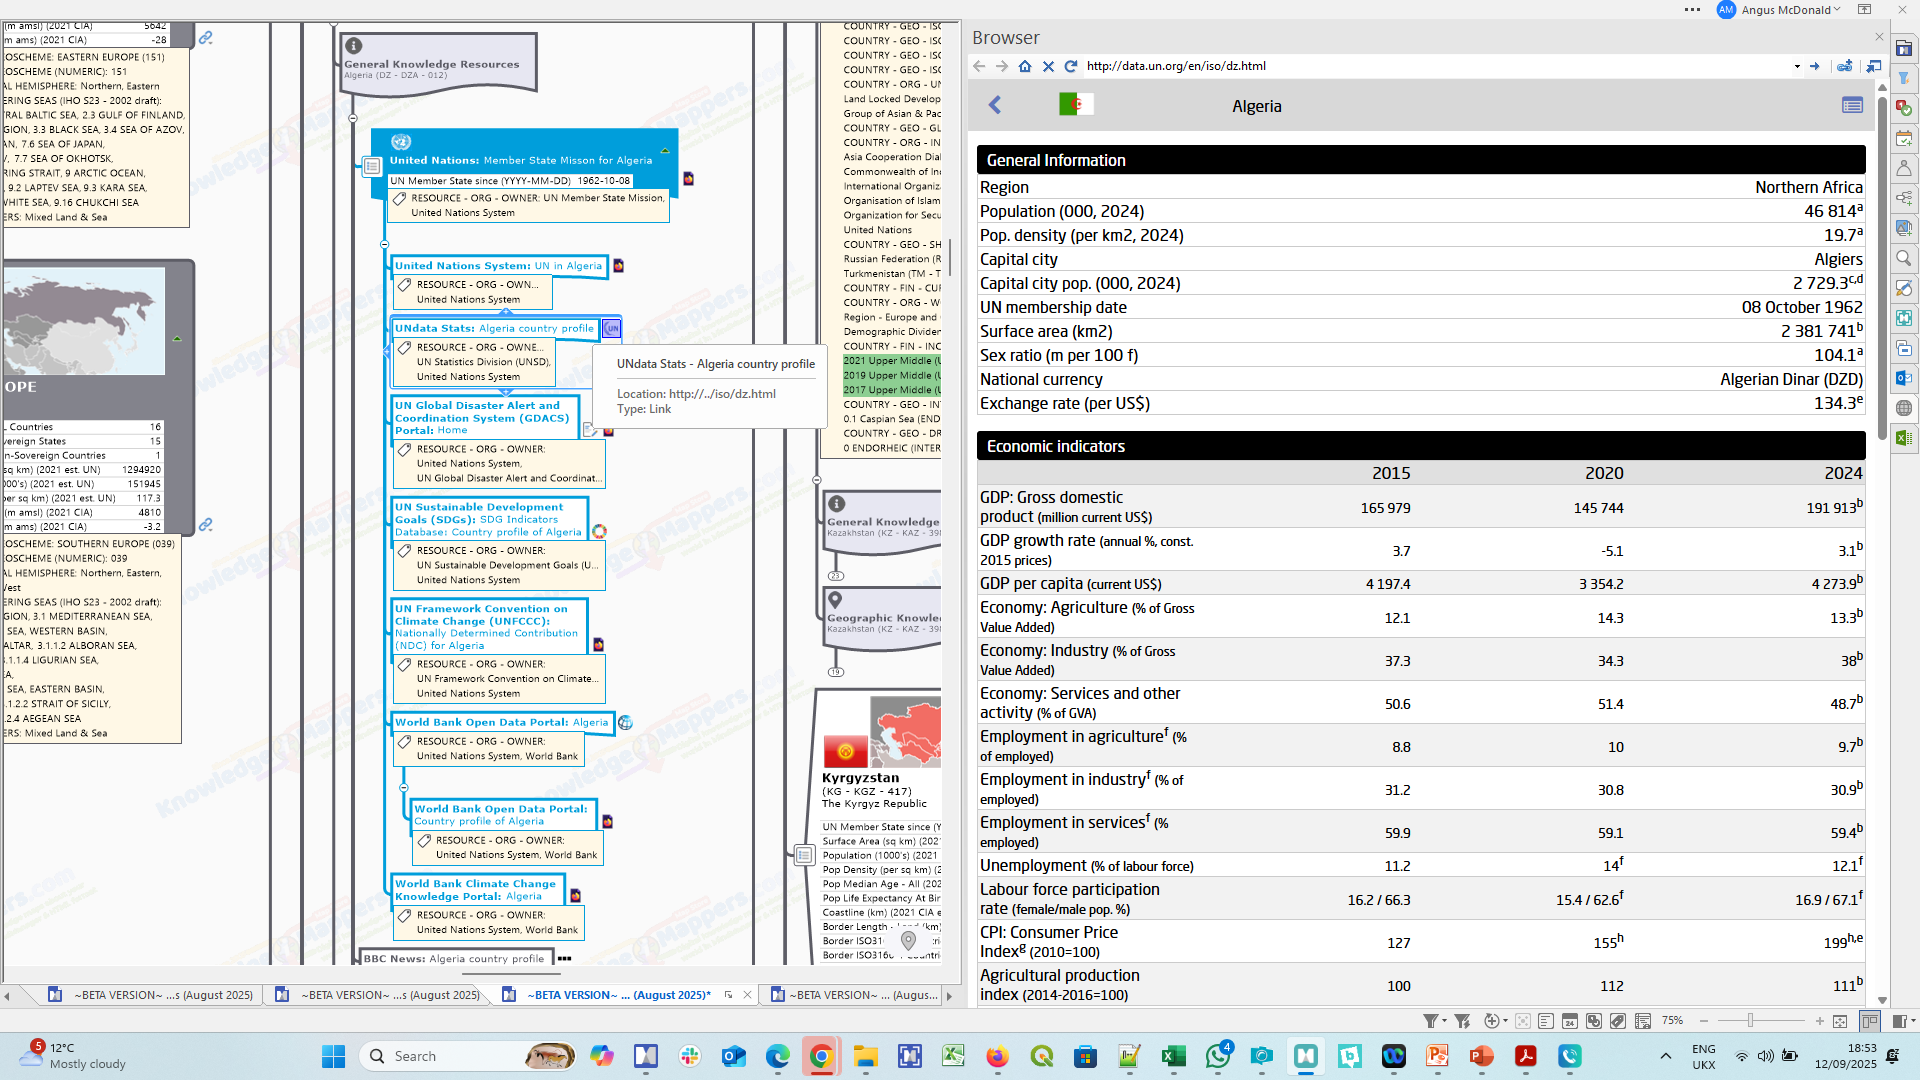This screenshot has width=1920, height=1080.
Task: Go back in the browser pane
Action: coord(979,66)
